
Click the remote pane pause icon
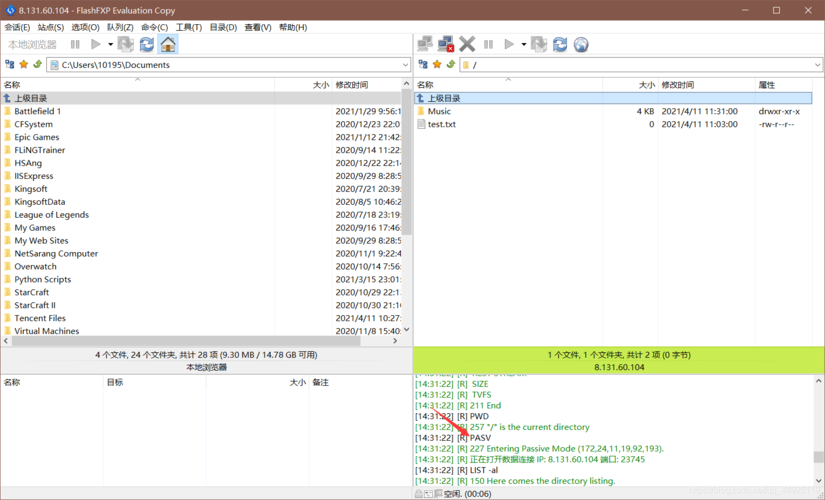pyautogui.click(x=488, y=45)
